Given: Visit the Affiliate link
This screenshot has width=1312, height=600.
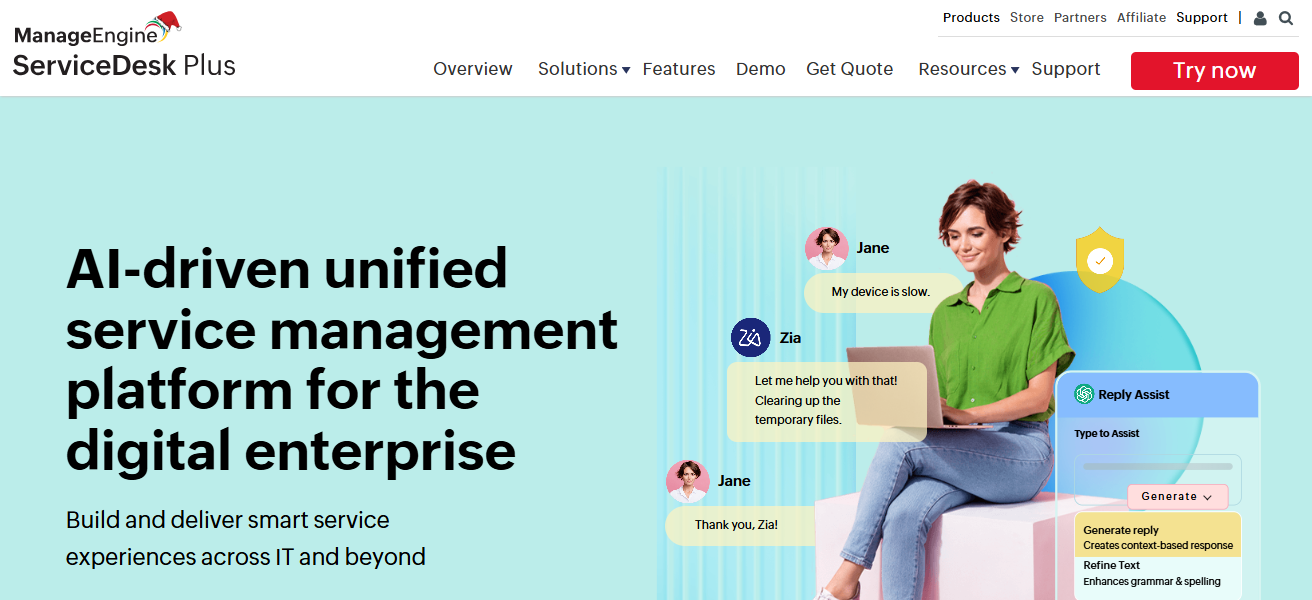Looking at the screenshot, I should (x=1141, y=17).
